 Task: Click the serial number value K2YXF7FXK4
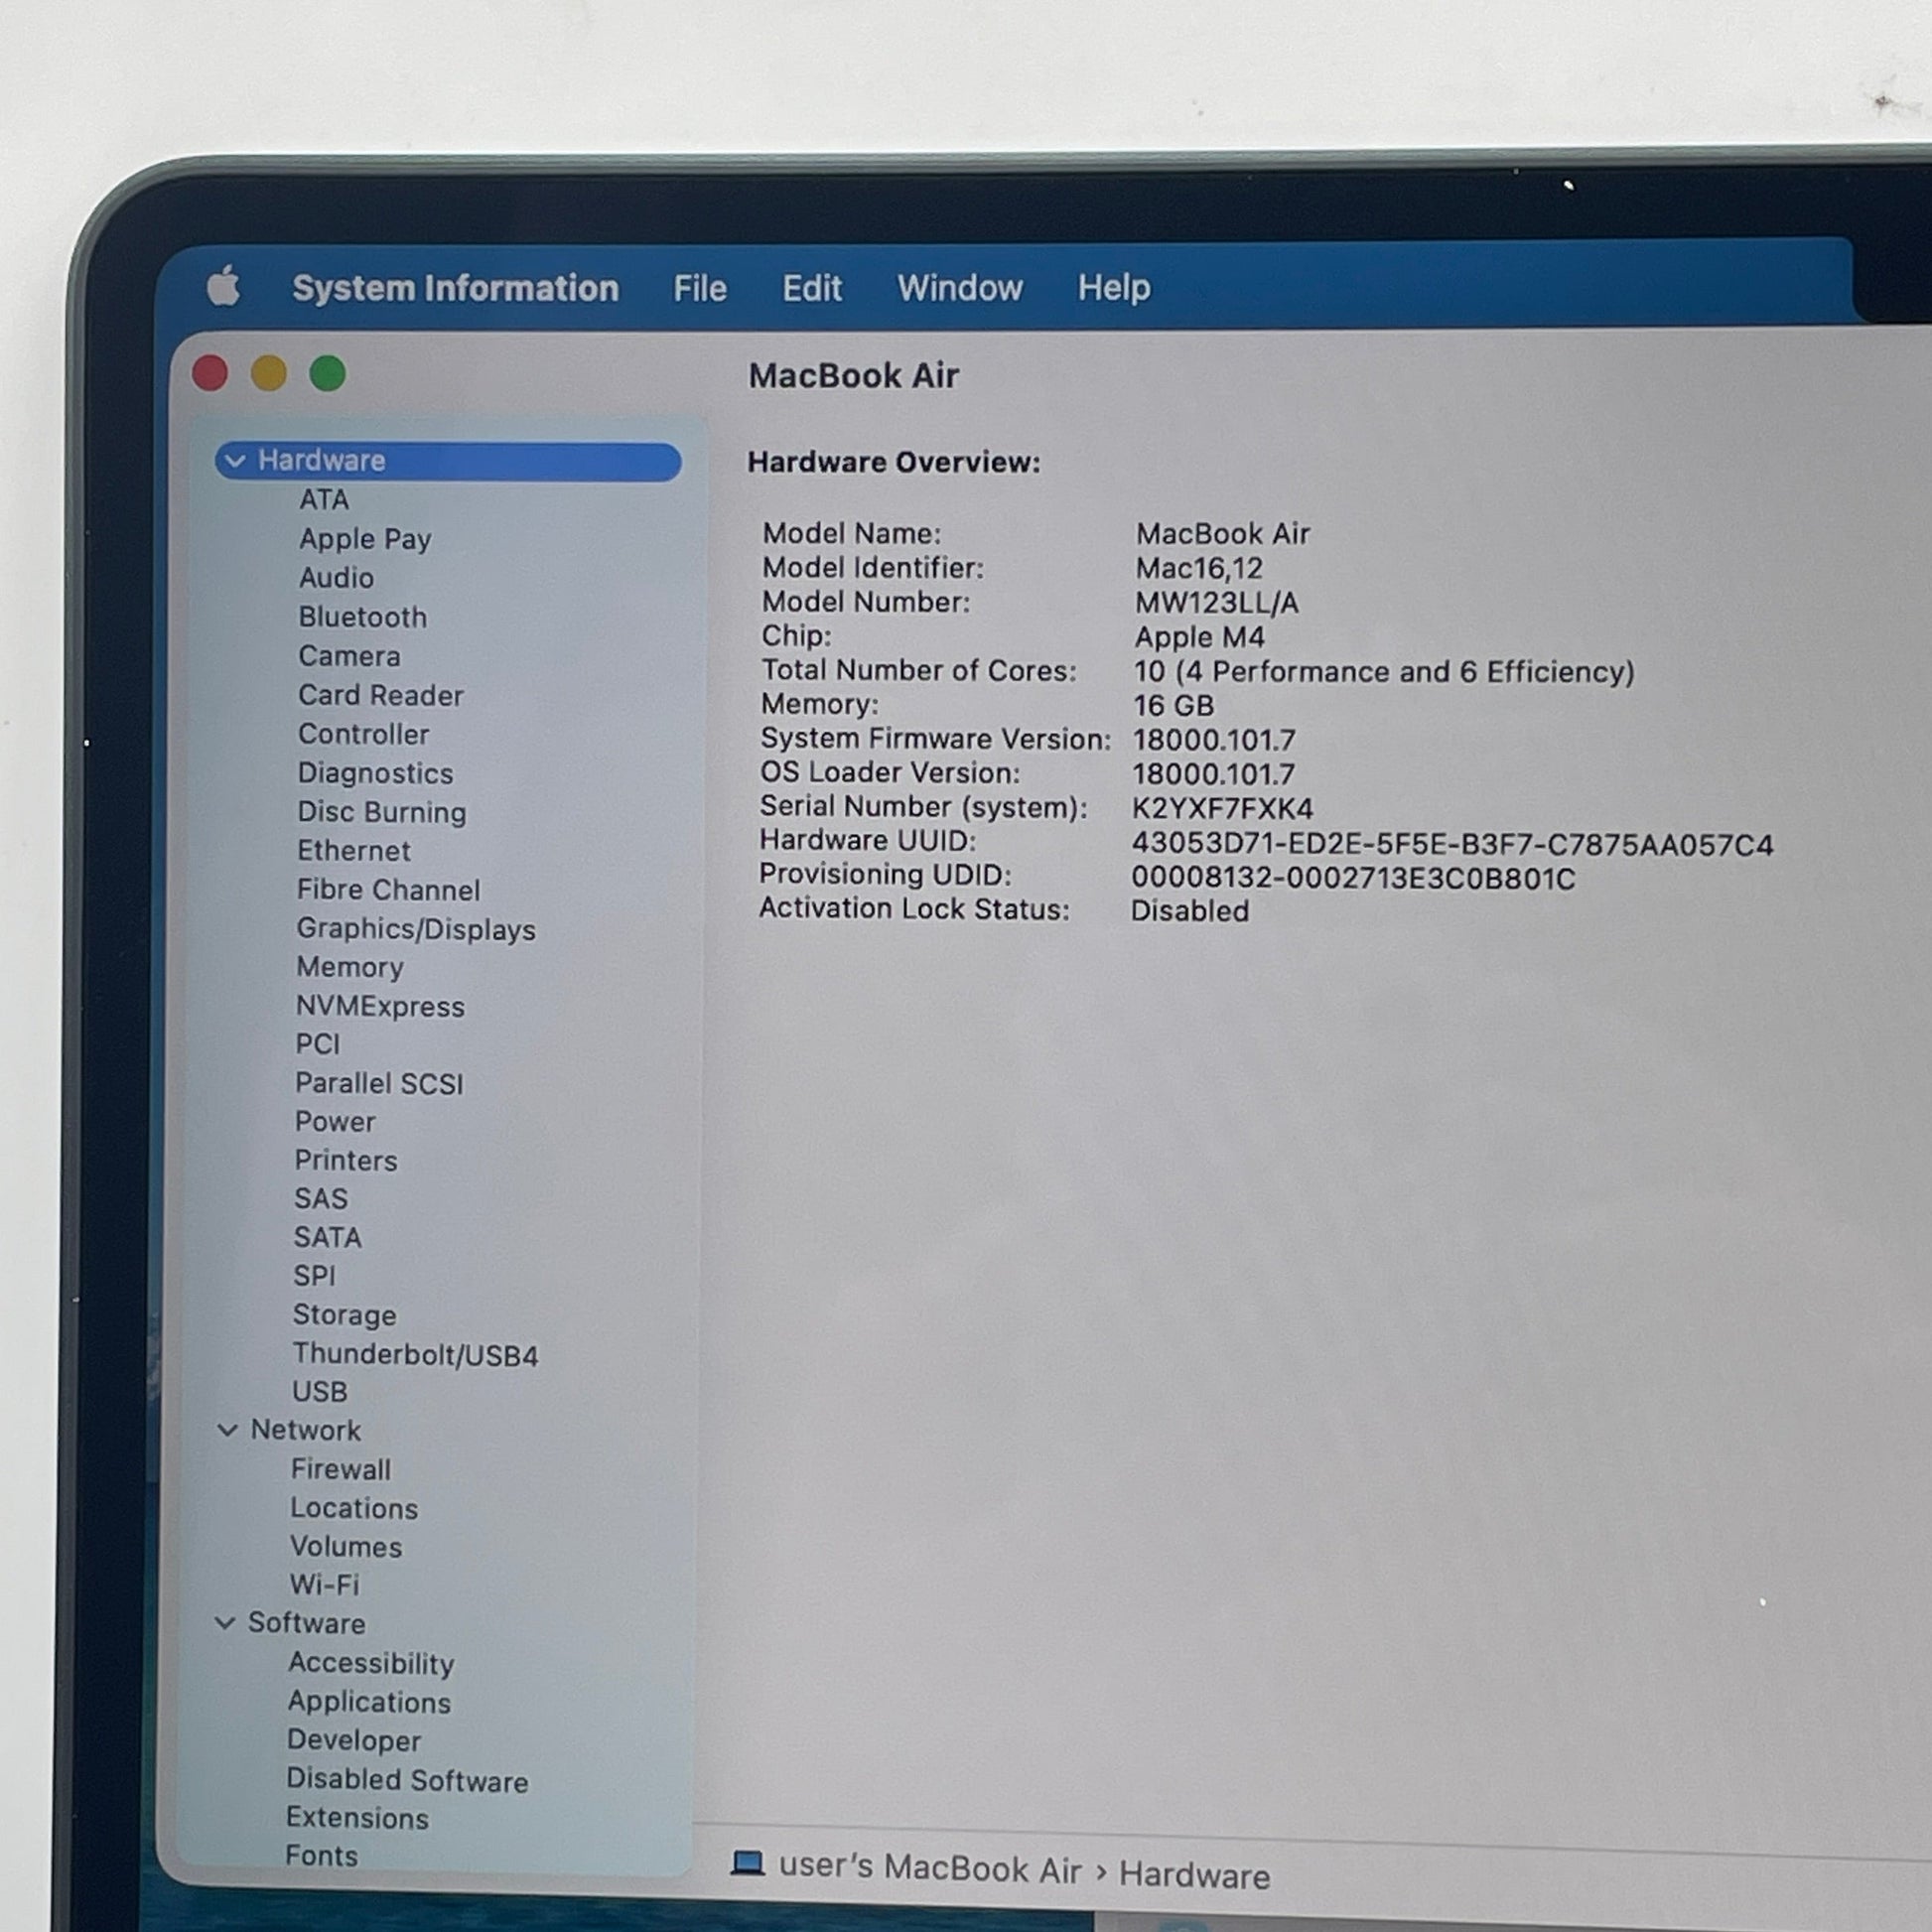[x=1222, y=808]
